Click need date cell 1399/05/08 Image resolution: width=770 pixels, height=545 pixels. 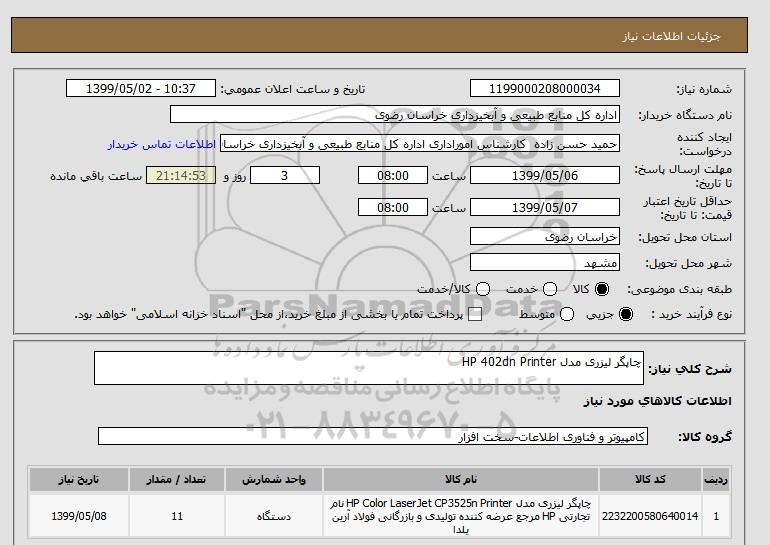coord(79,516)
